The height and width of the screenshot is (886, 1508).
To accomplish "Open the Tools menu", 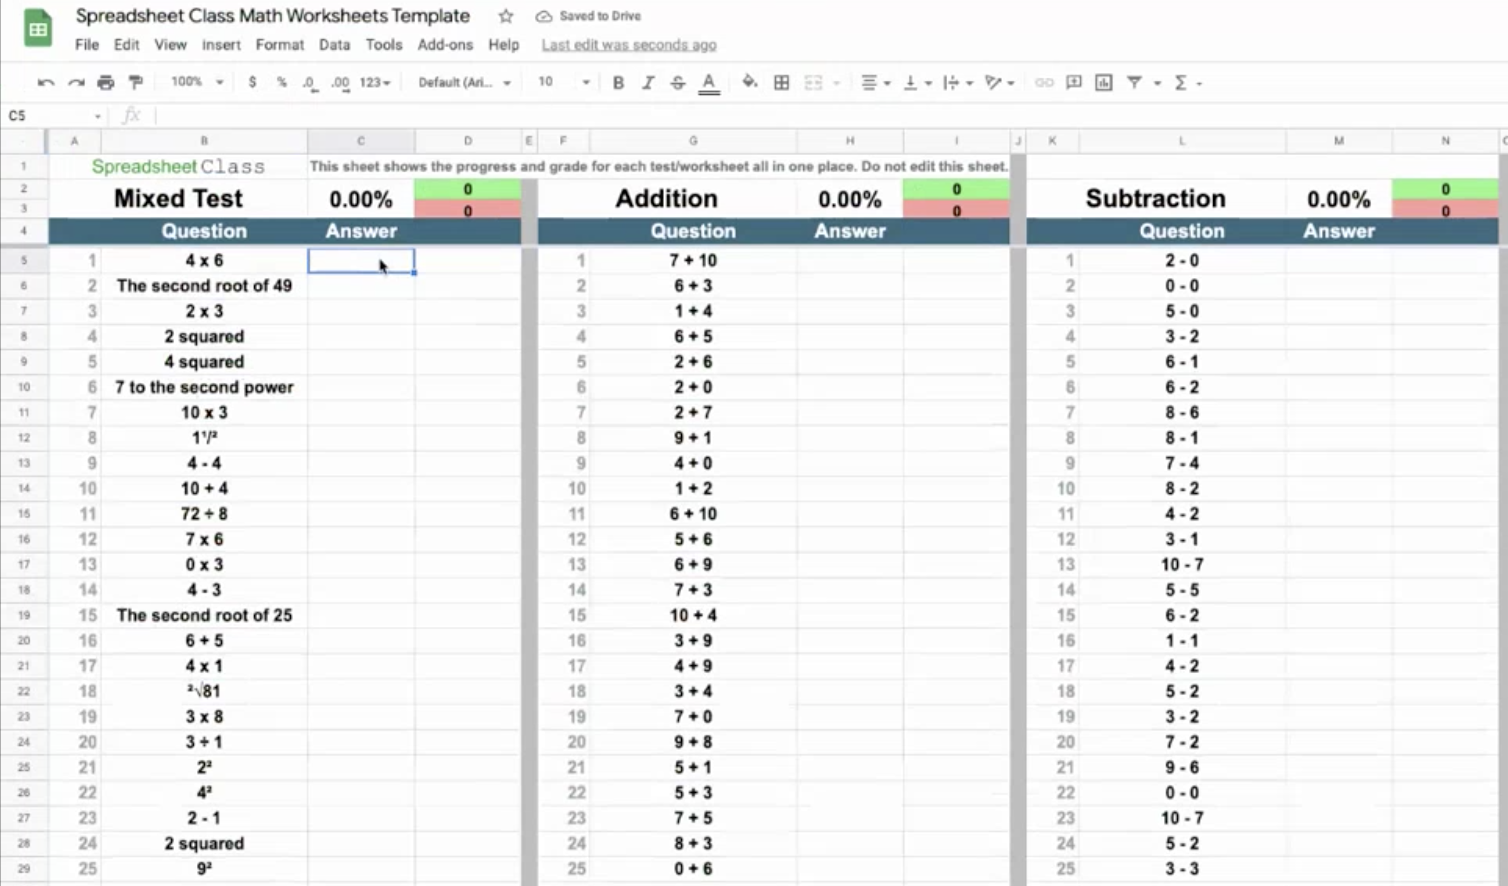I will click(x=384, y=45).
